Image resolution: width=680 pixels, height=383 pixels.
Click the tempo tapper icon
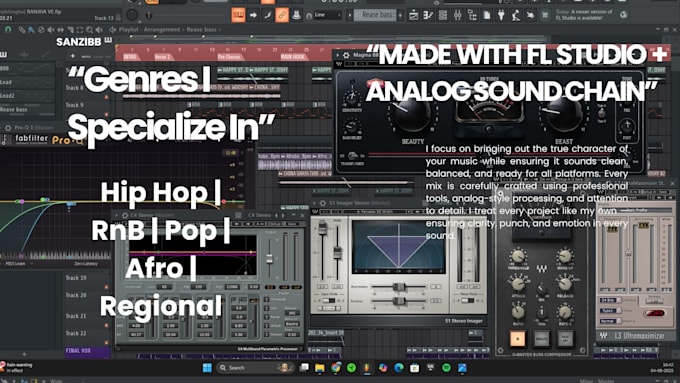click(x=516, y=16)
